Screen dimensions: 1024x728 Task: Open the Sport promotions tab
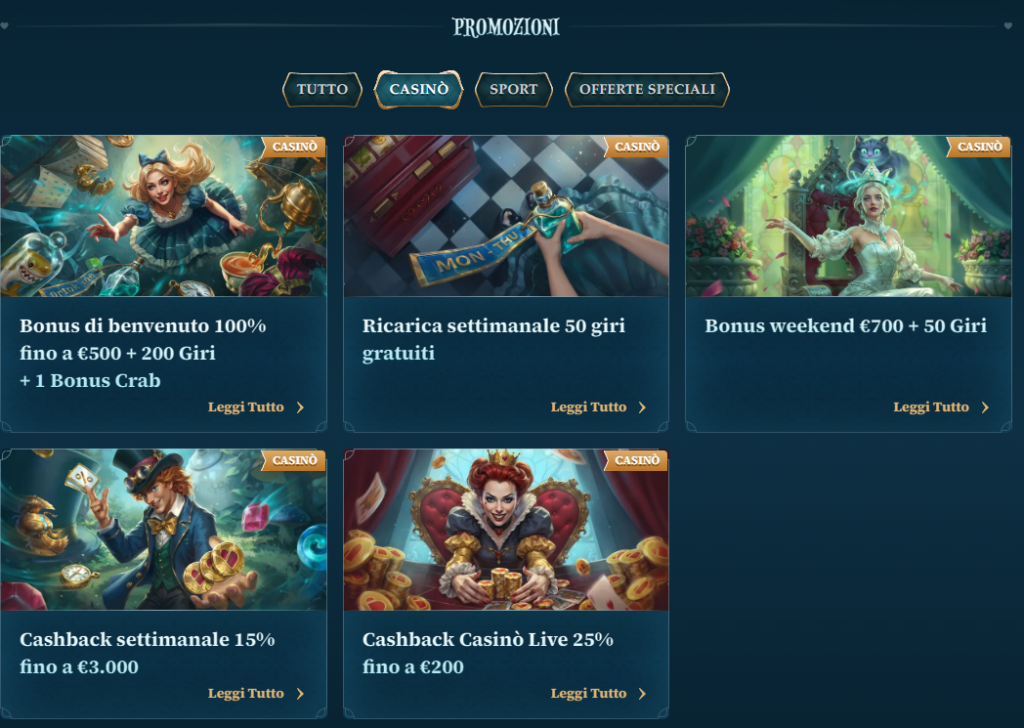(x=513, y=89)
